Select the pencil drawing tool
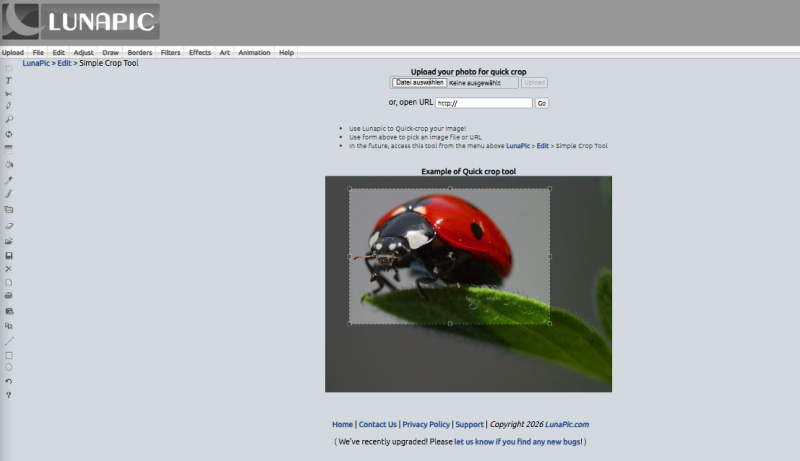 (x=9, y=106)
